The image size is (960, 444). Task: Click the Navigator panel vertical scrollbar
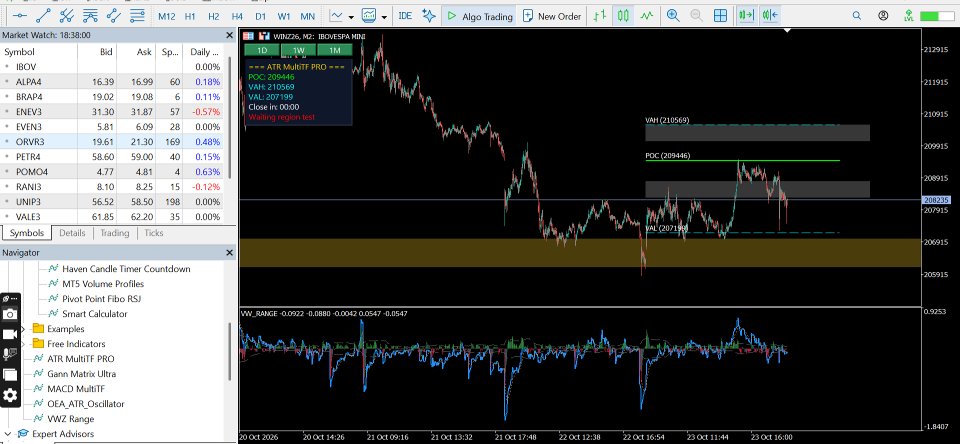point(230,352)
